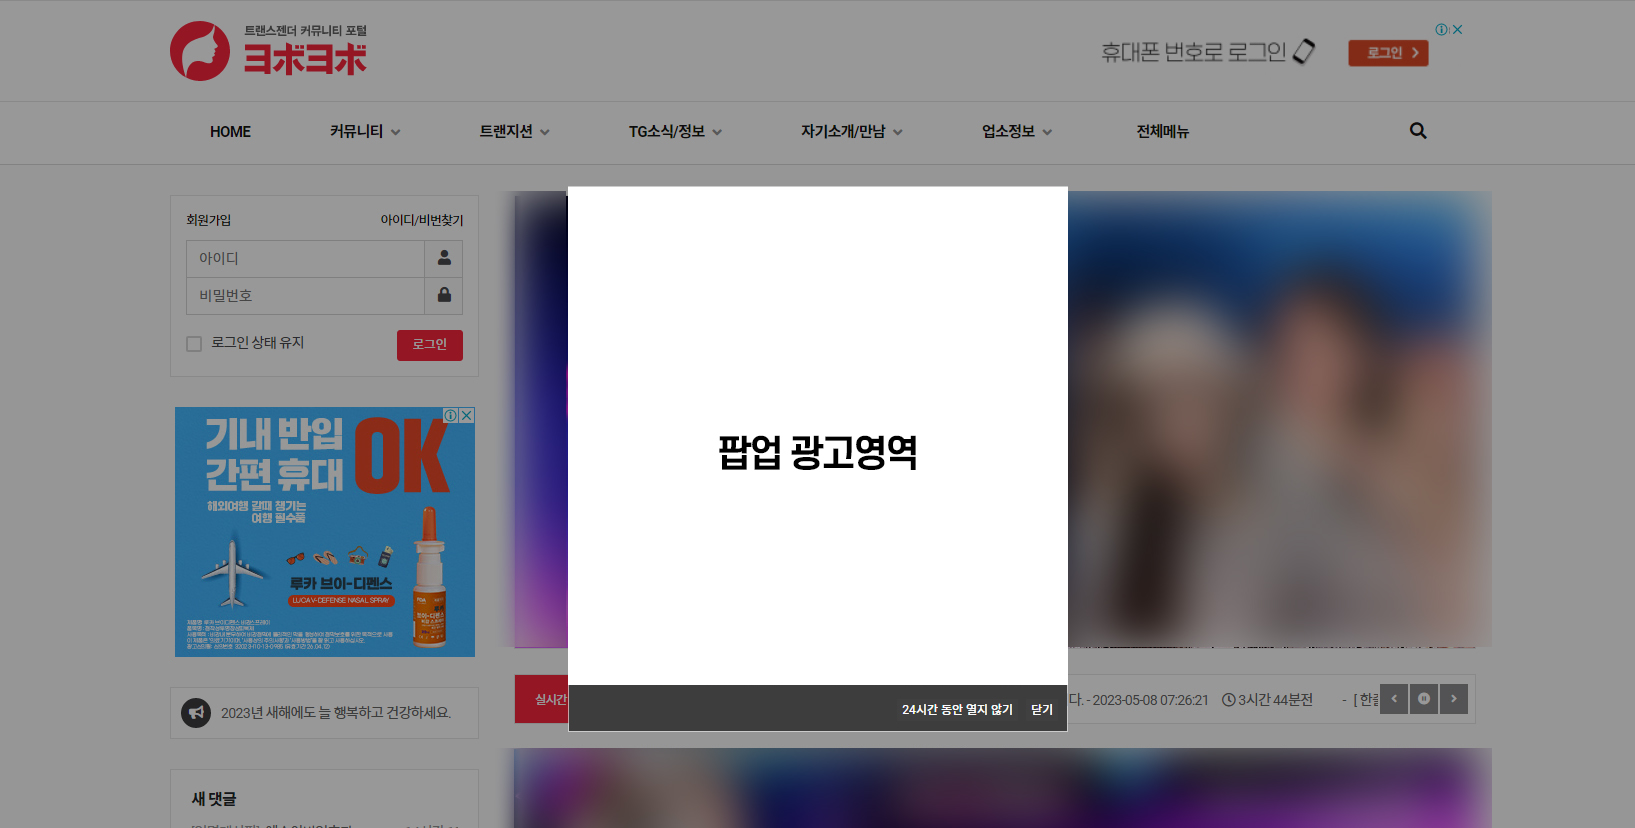Go to the HOME menu item
1635x828 pixels.
[230, 132]
